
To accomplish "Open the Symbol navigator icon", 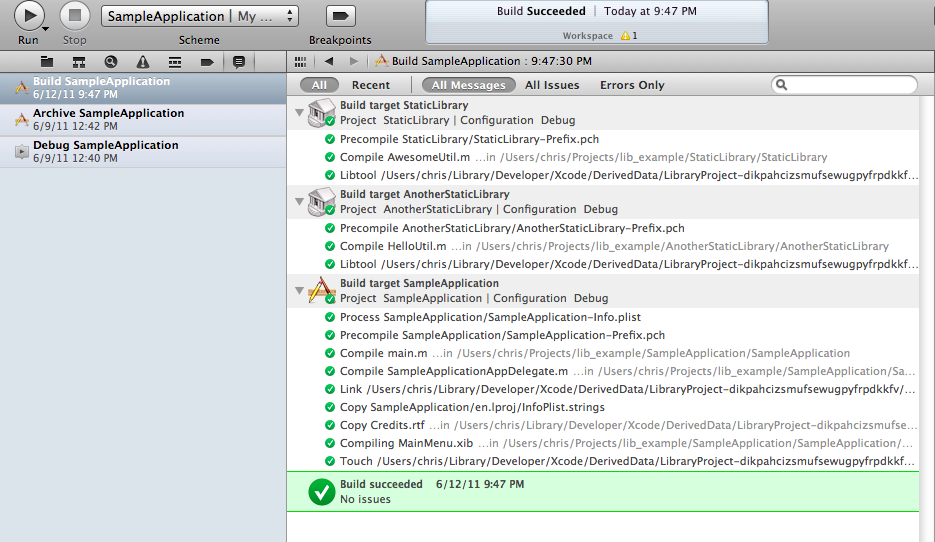I will (79, 61).
